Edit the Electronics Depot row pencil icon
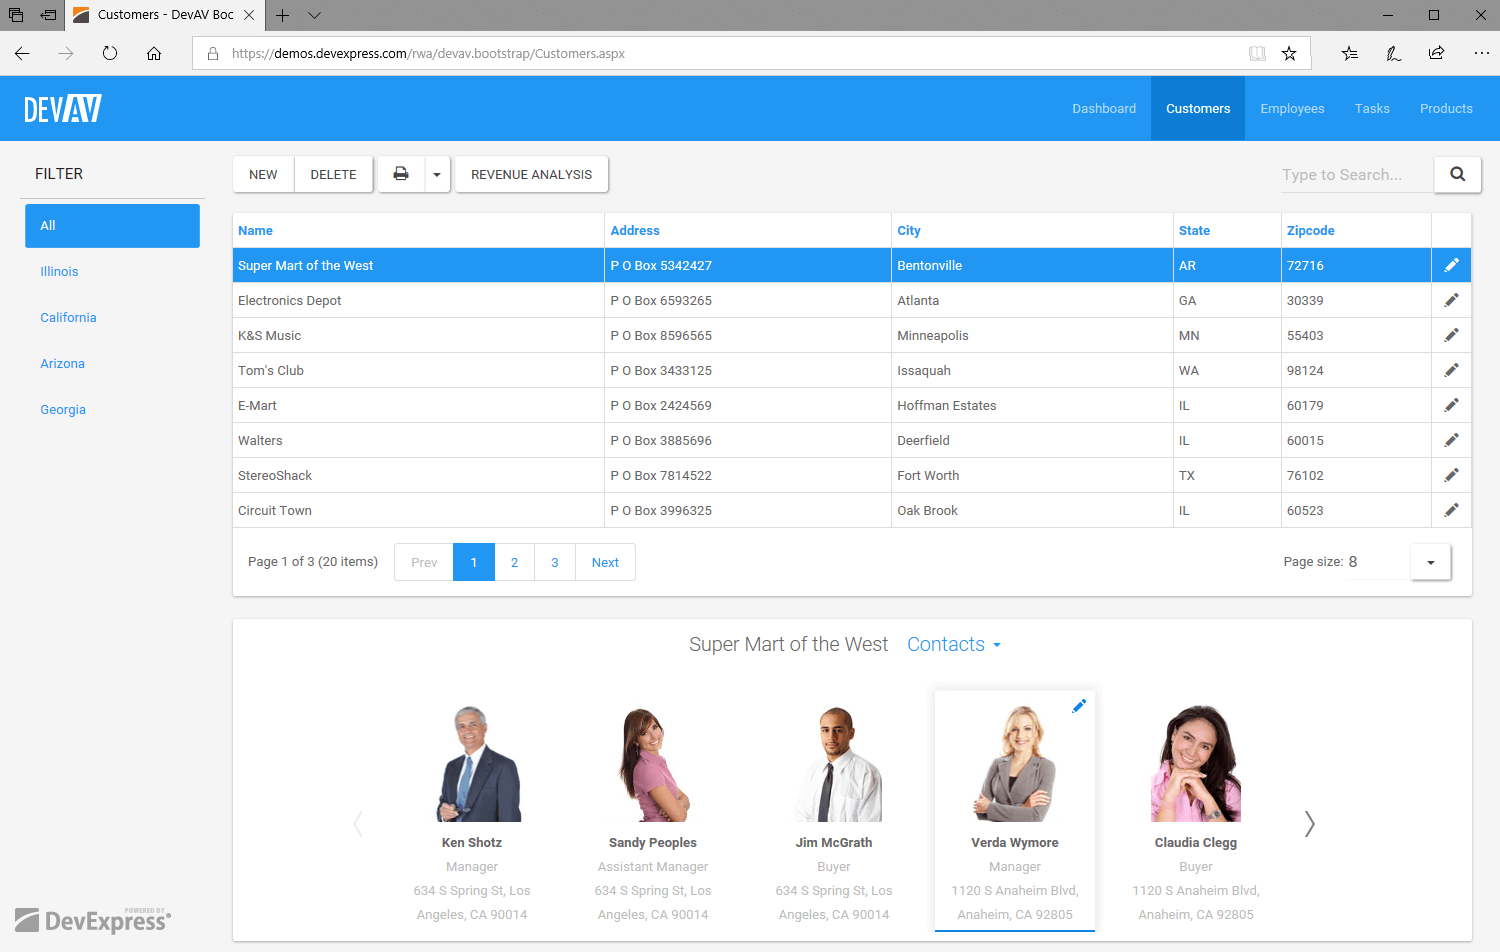The height and width of the screenshot is (952, 1500). pyautogui.click(x=1451, y=300)
